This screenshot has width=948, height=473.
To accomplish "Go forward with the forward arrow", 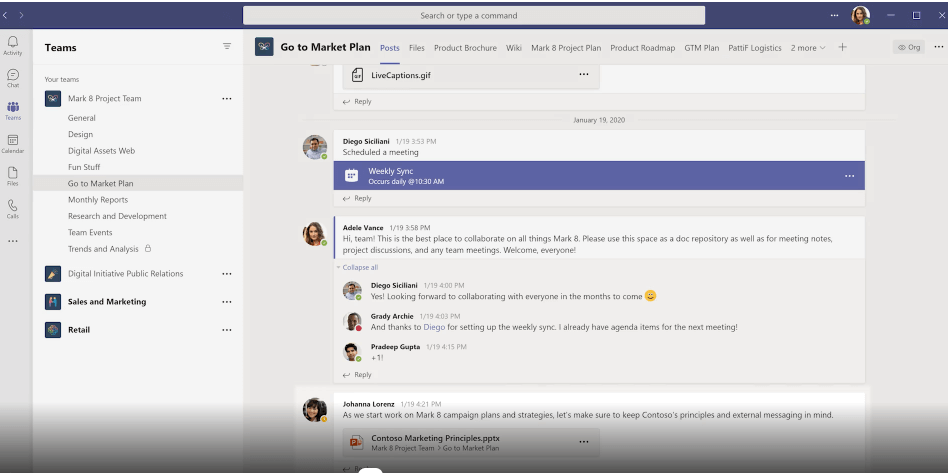I will tap(21, 15).
